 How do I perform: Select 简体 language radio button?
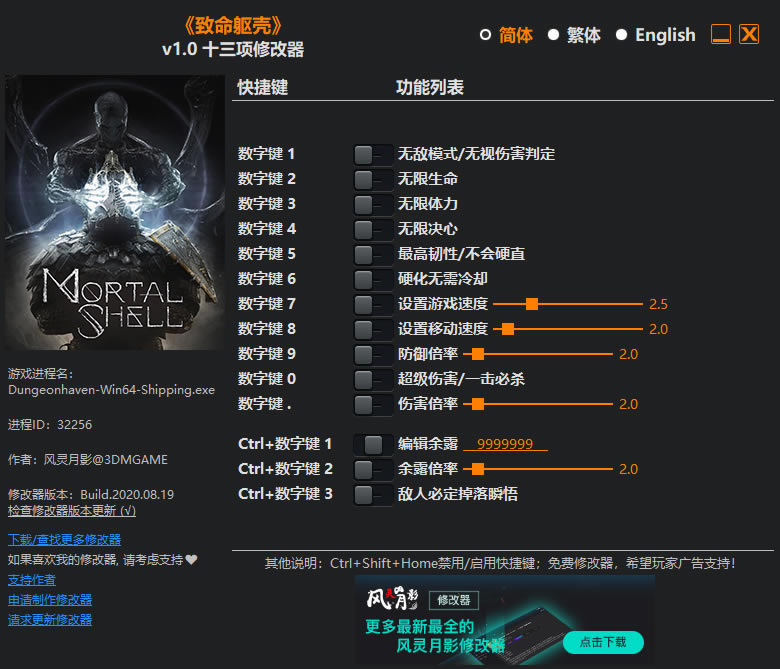click(x=486, y=35)
